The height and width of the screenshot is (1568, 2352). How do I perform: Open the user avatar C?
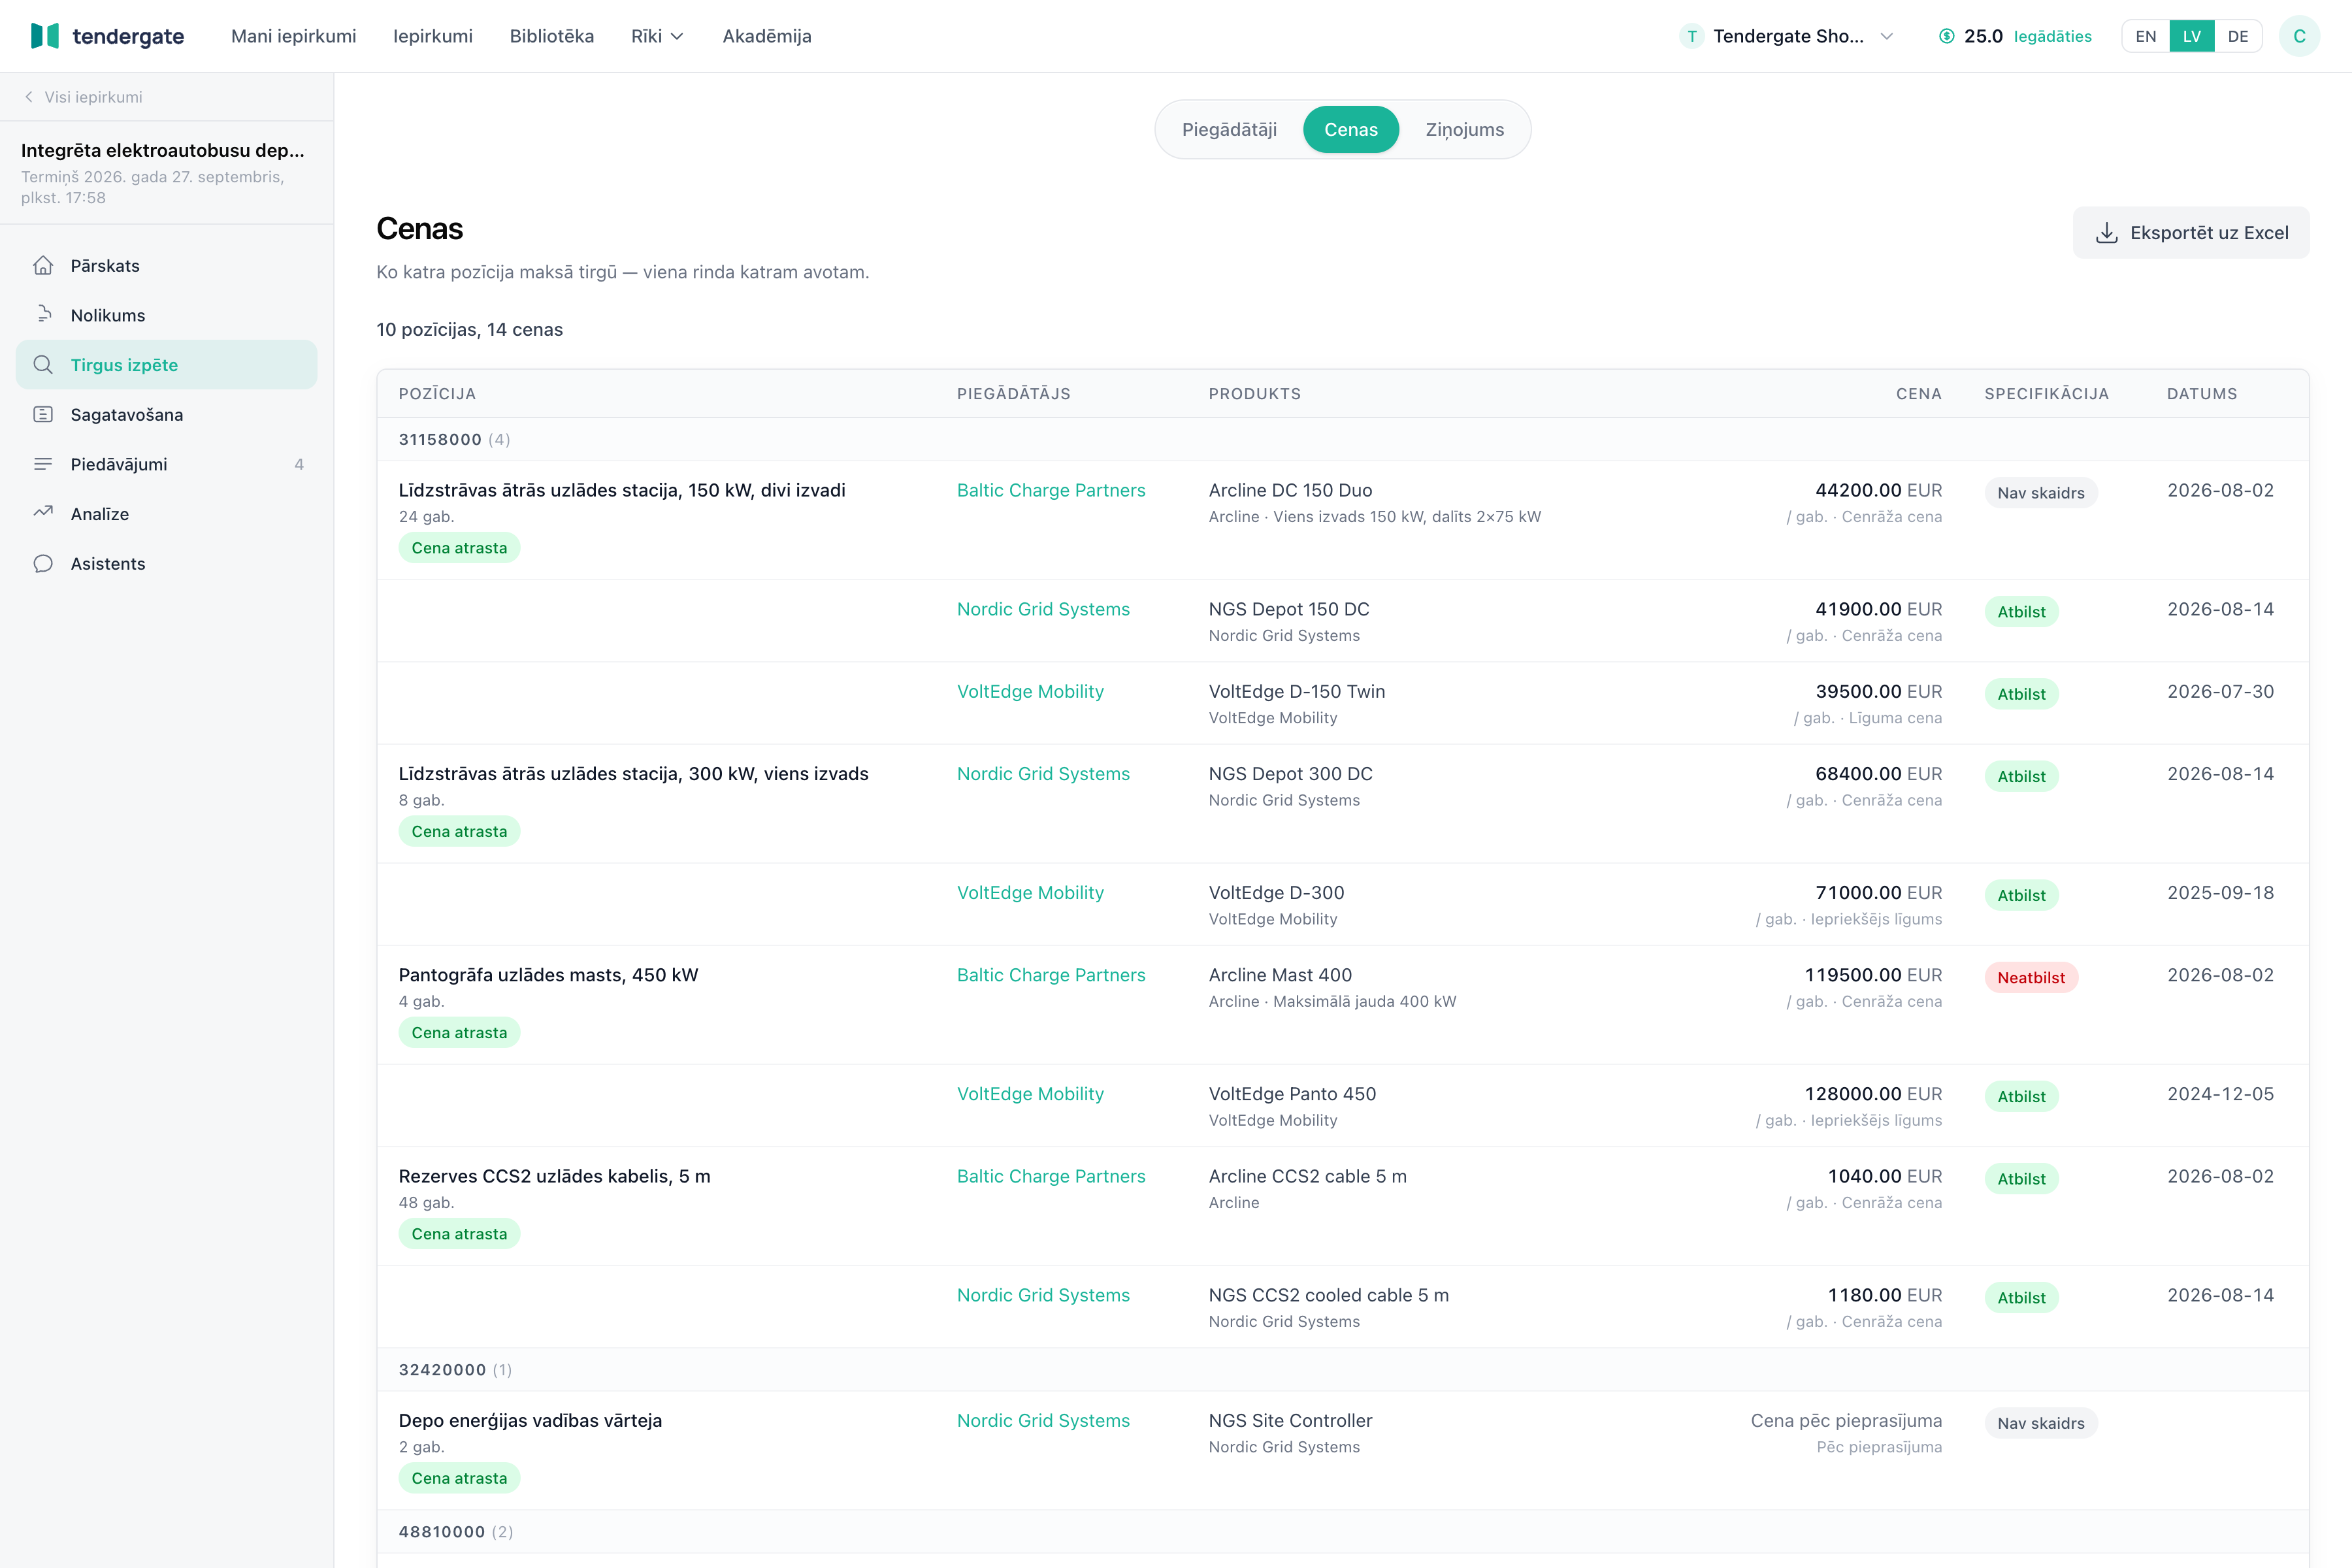(2299, 36)
